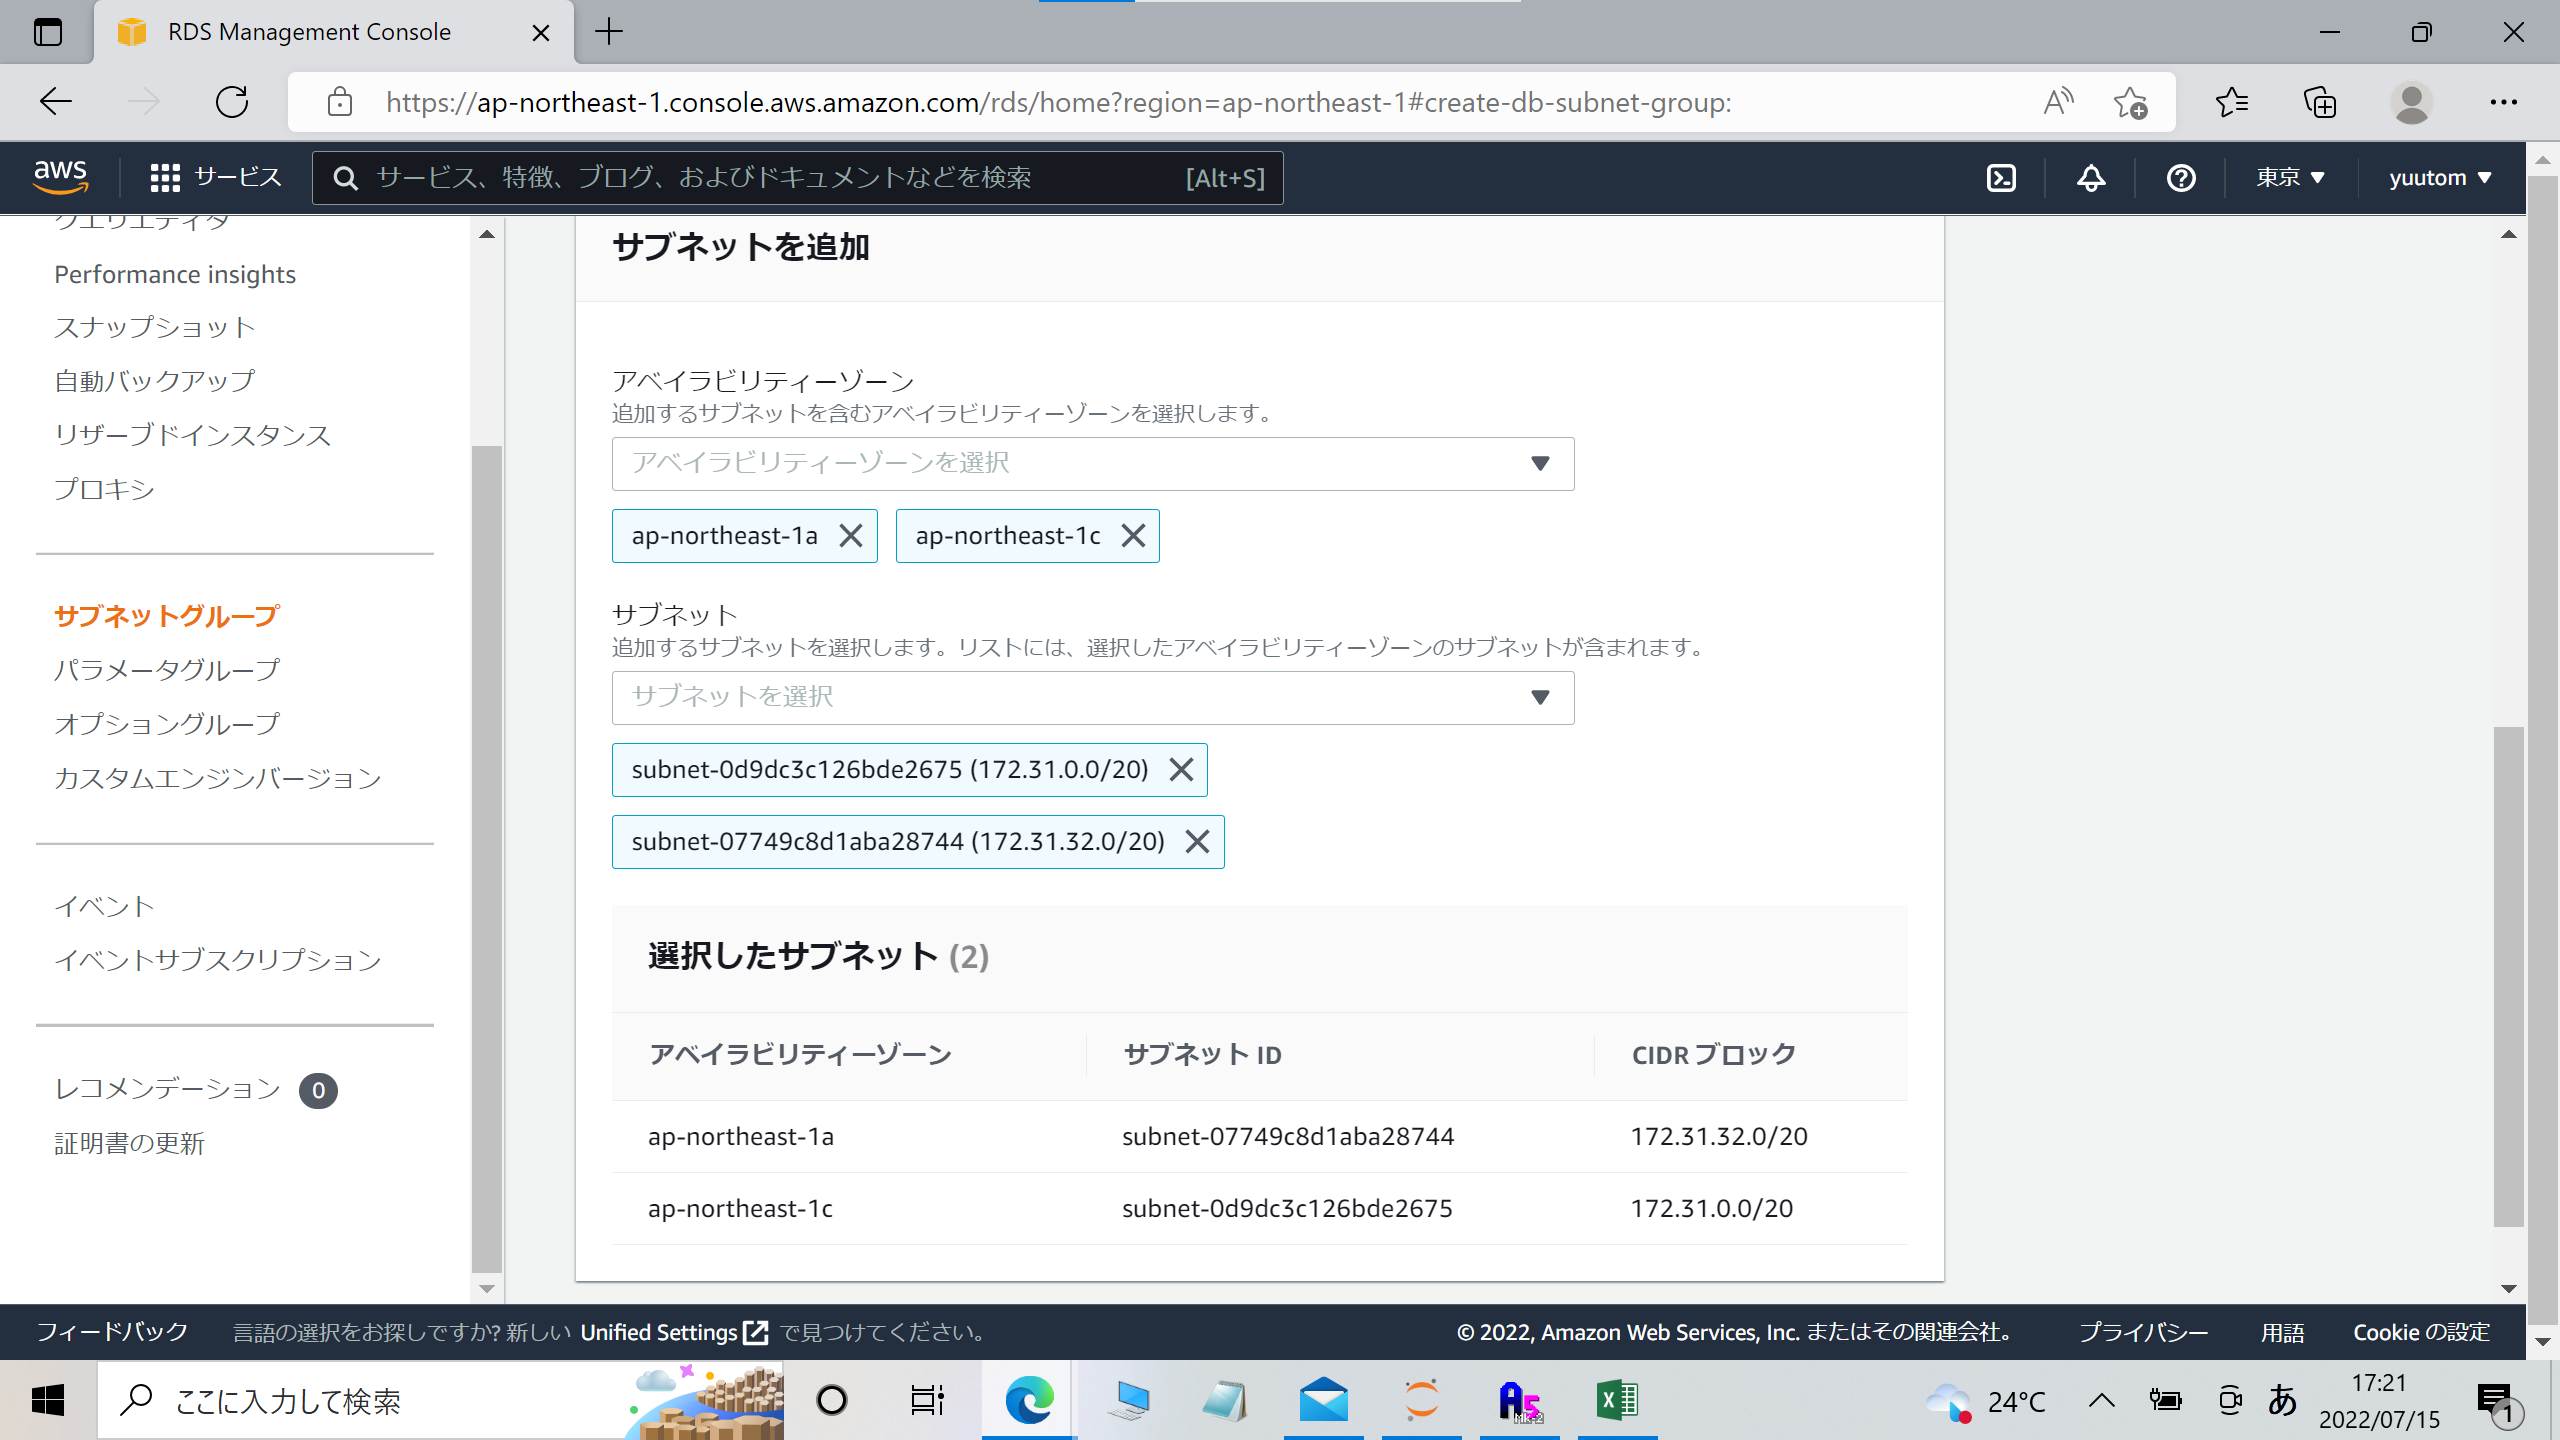Click the Windows Start button
2560x1440 pixels.
[48, 1399]
